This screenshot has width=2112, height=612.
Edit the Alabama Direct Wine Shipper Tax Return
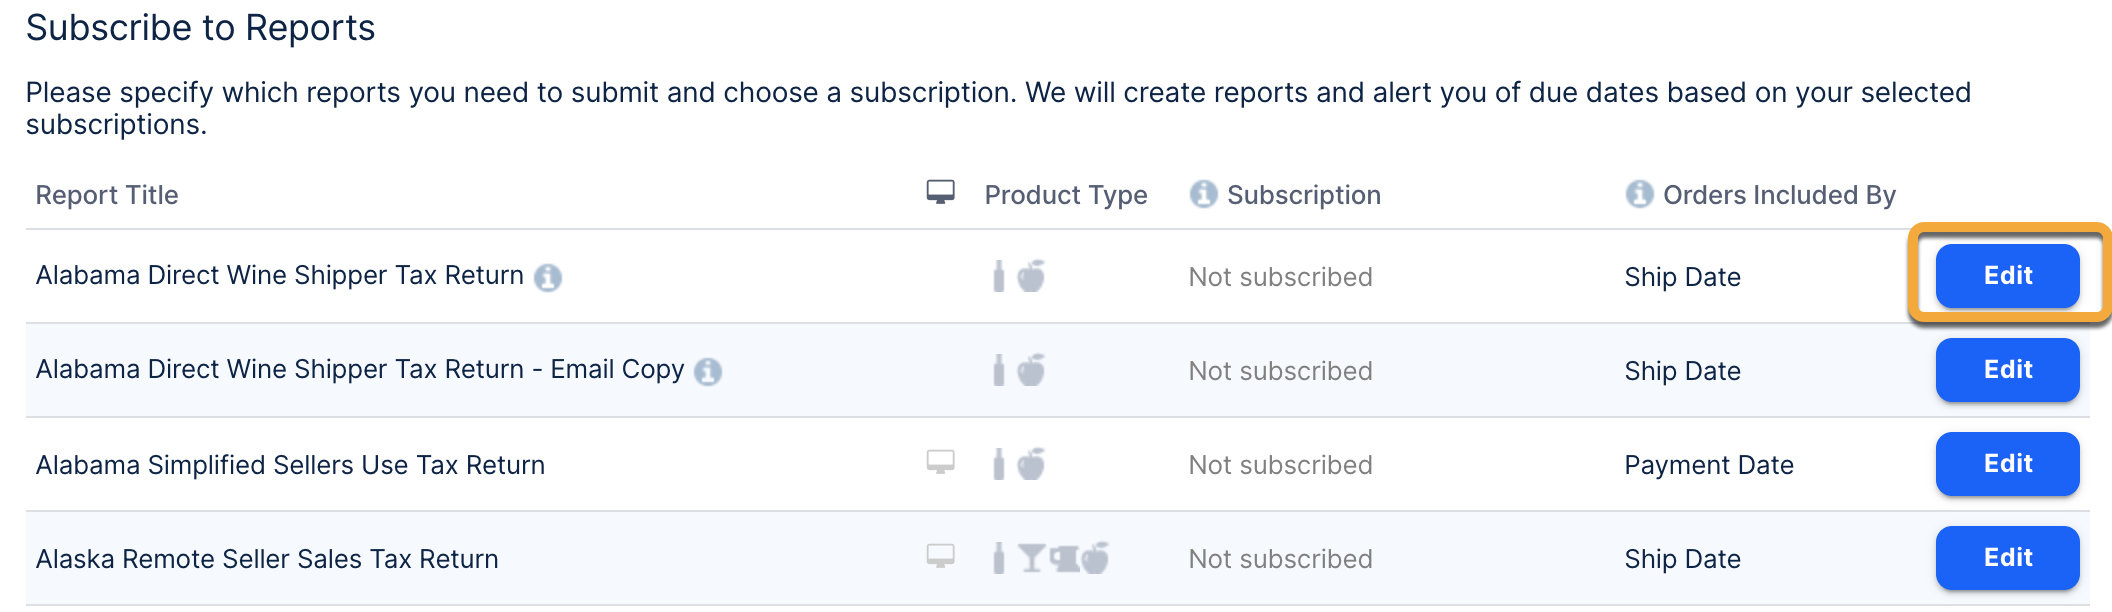[x=2007, y=276]
